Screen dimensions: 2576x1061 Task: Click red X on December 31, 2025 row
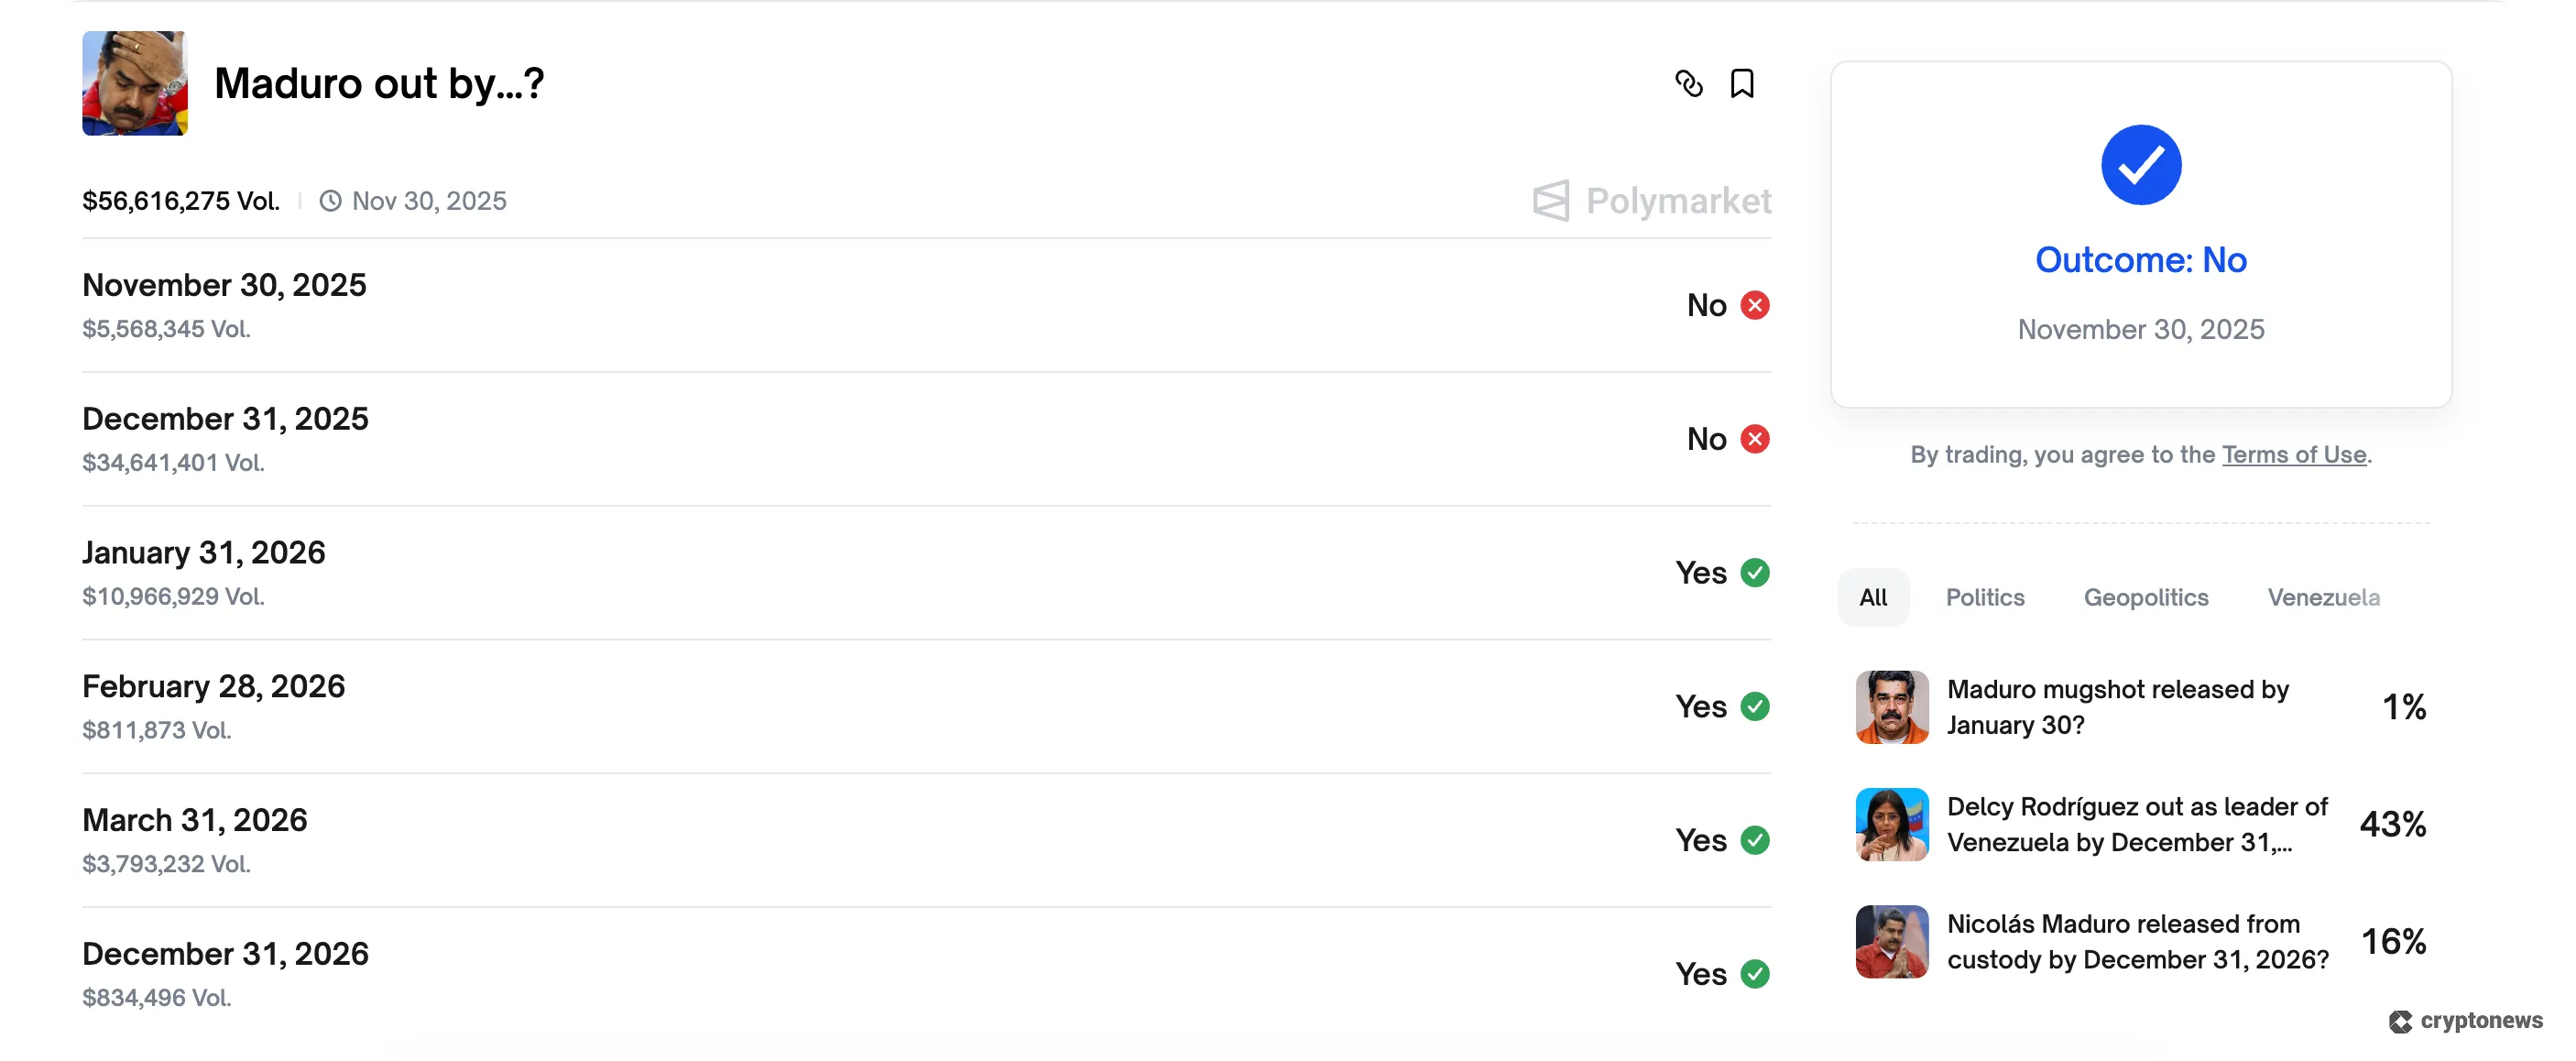click(x=1755, y=439)
